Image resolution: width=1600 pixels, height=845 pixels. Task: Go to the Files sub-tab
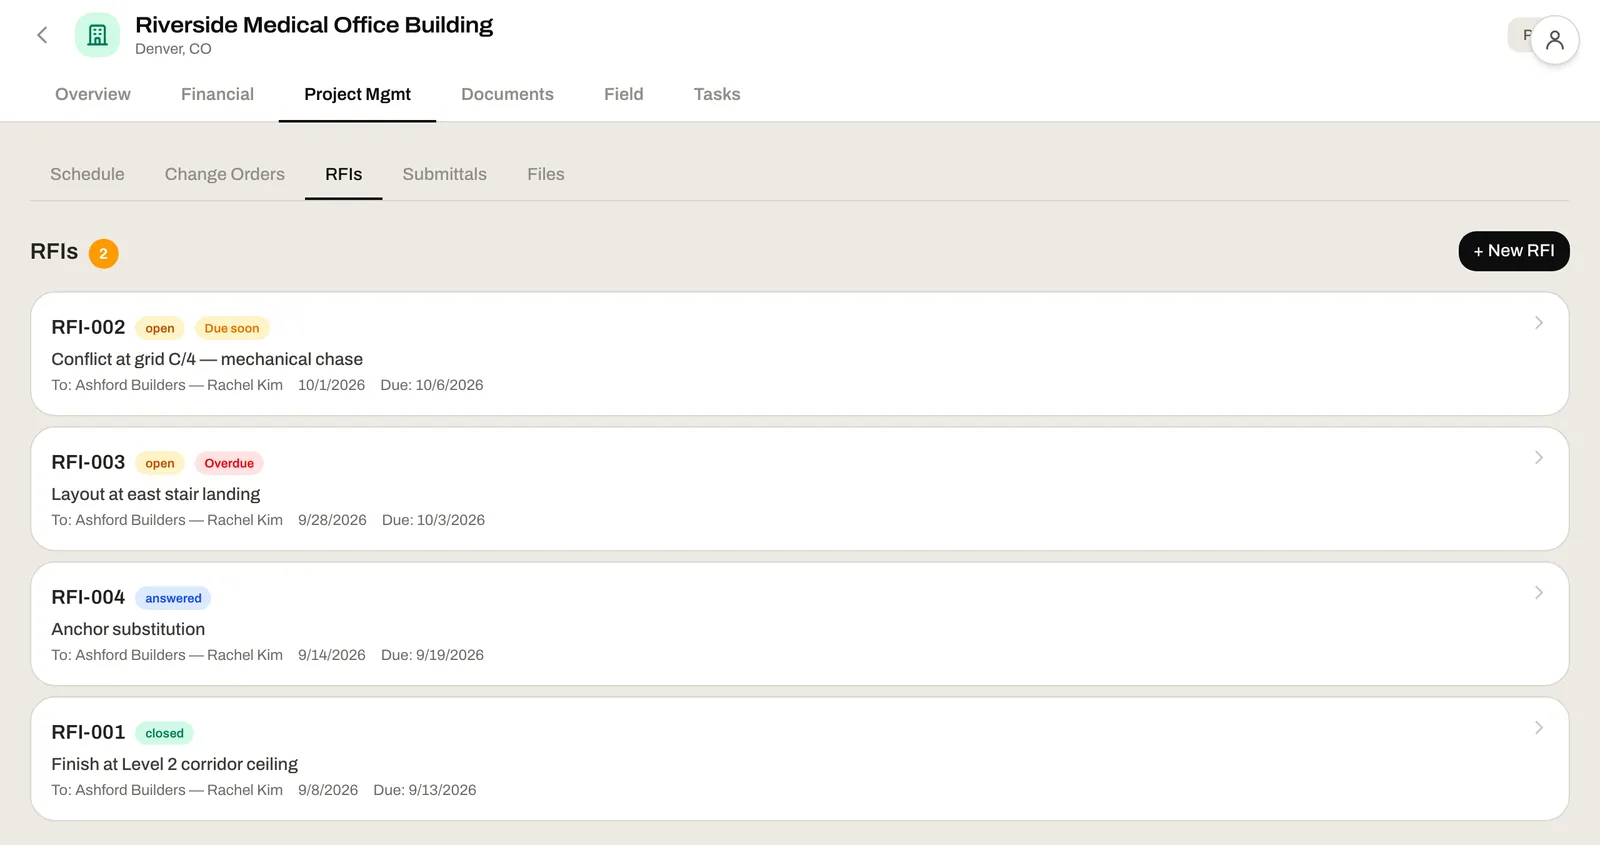click(x=546, y=174)
